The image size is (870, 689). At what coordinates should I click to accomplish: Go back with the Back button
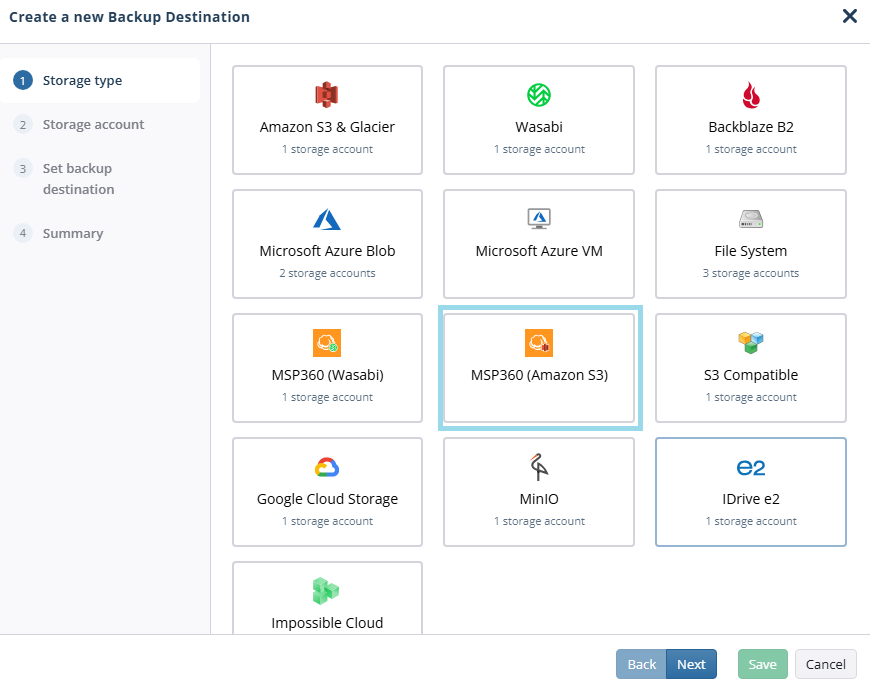click(x=641, y=664)
